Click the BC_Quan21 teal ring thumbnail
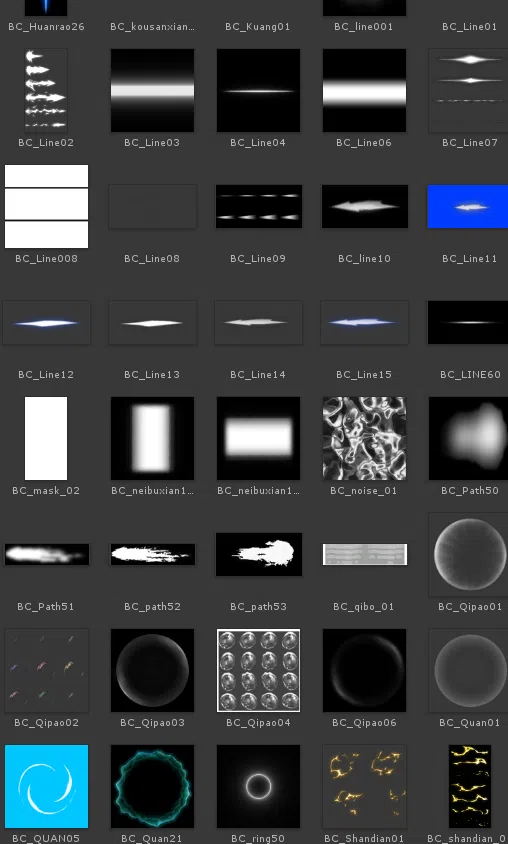508x844 pixels. [152, 786]
